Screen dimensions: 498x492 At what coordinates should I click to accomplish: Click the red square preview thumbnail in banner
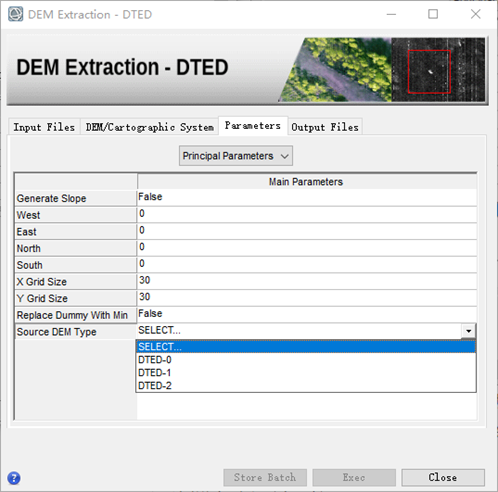click(x=429, y=71)
